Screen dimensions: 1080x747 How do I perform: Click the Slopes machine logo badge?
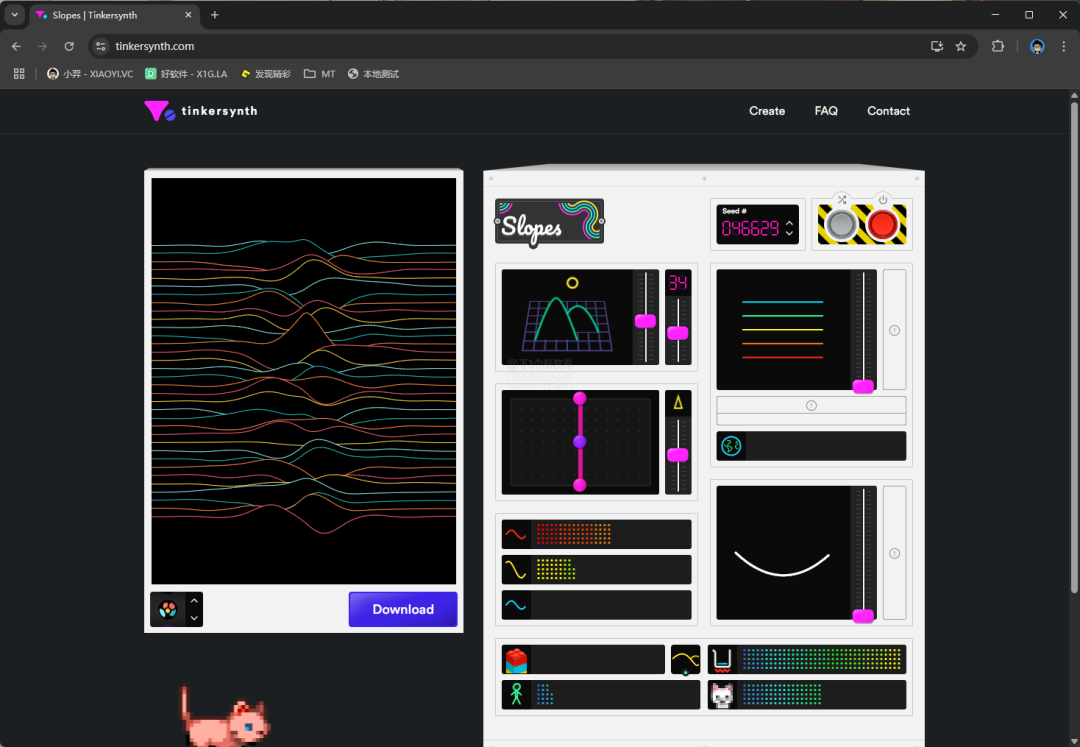(549, 222)
